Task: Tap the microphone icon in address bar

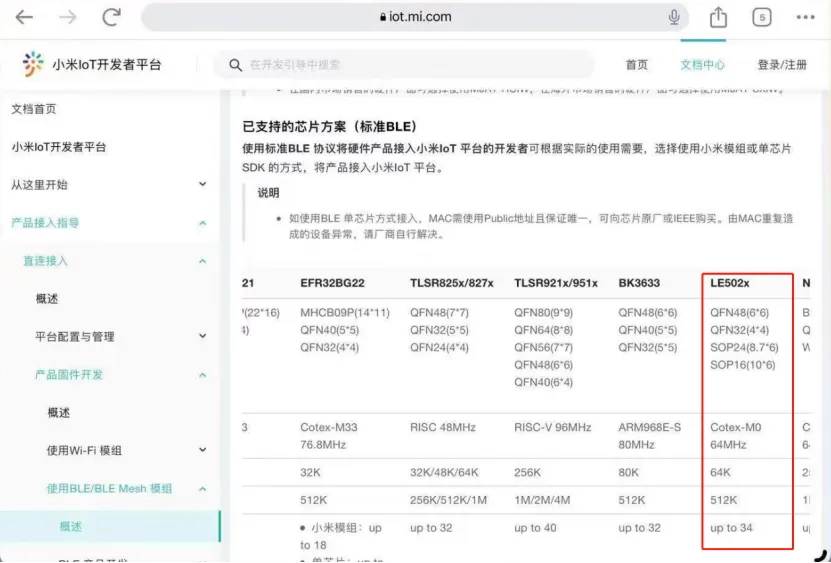Action: coord(674,17)
